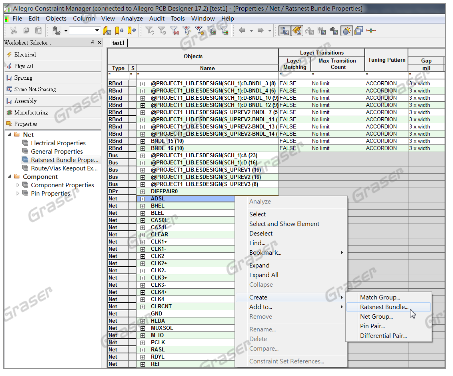Click the Properties domain icon in sidebar
Image resolution: width=453 pixels, height=376 pixels.
point(9,124)
